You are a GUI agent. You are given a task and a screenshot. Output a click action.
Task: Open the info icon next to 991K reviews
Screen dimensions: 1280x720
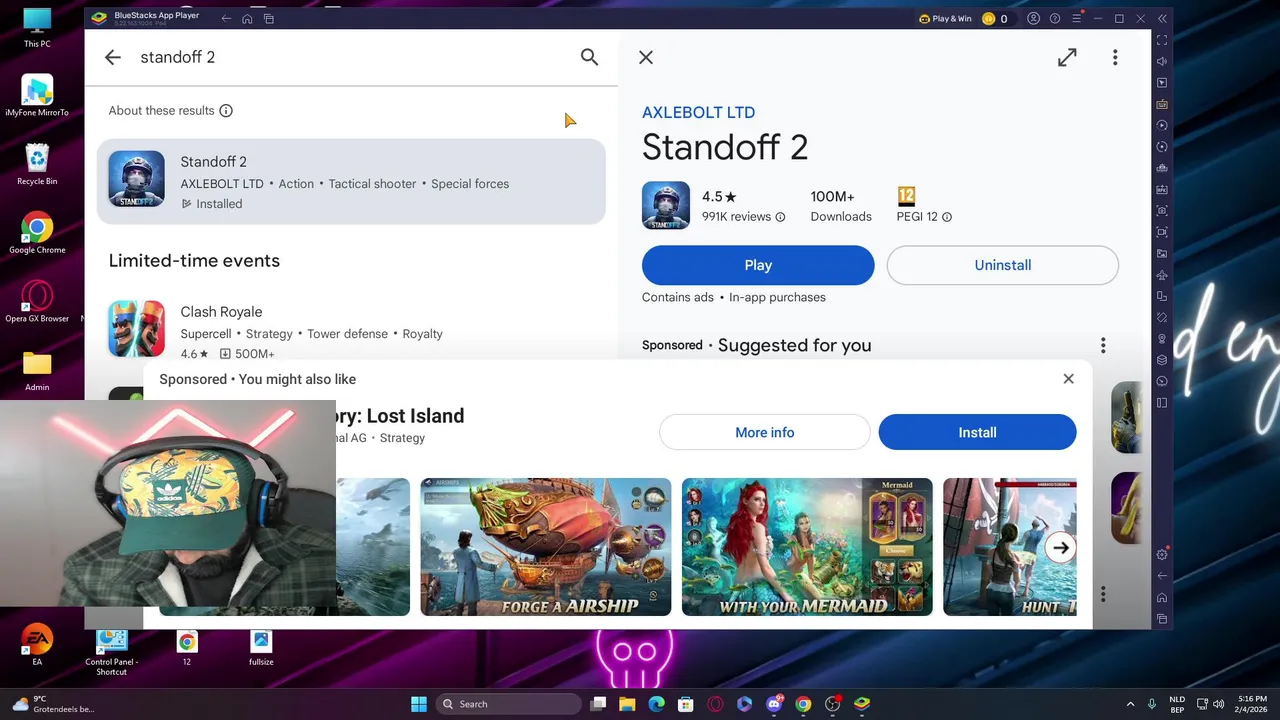tap(780, 217)
